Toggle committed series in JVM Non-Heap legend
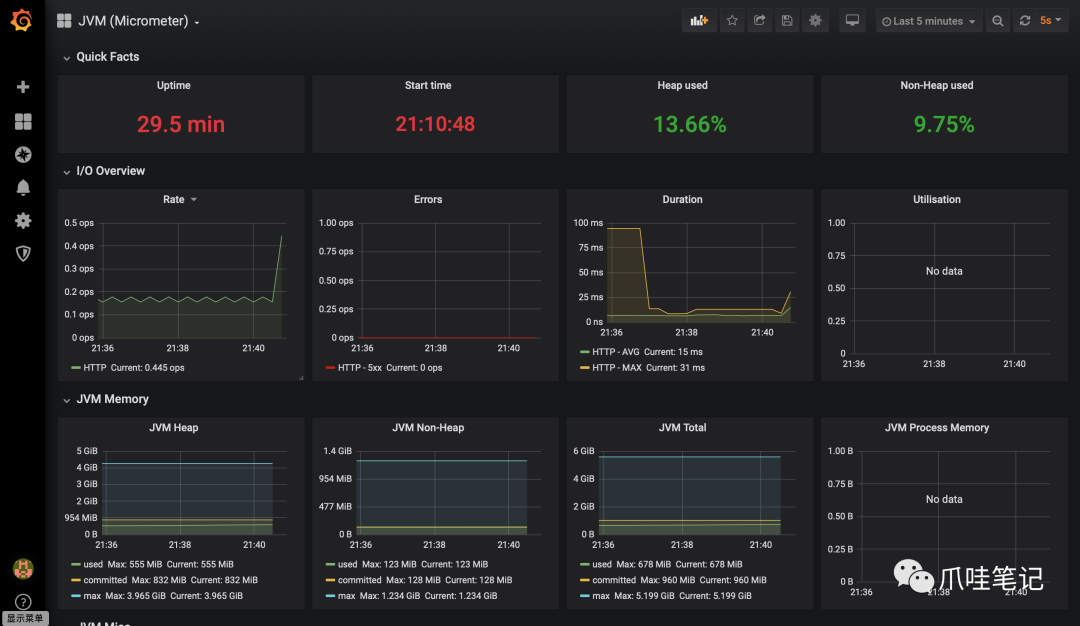This screenshot has width=1080, height=626. click(x=360, y=580)
